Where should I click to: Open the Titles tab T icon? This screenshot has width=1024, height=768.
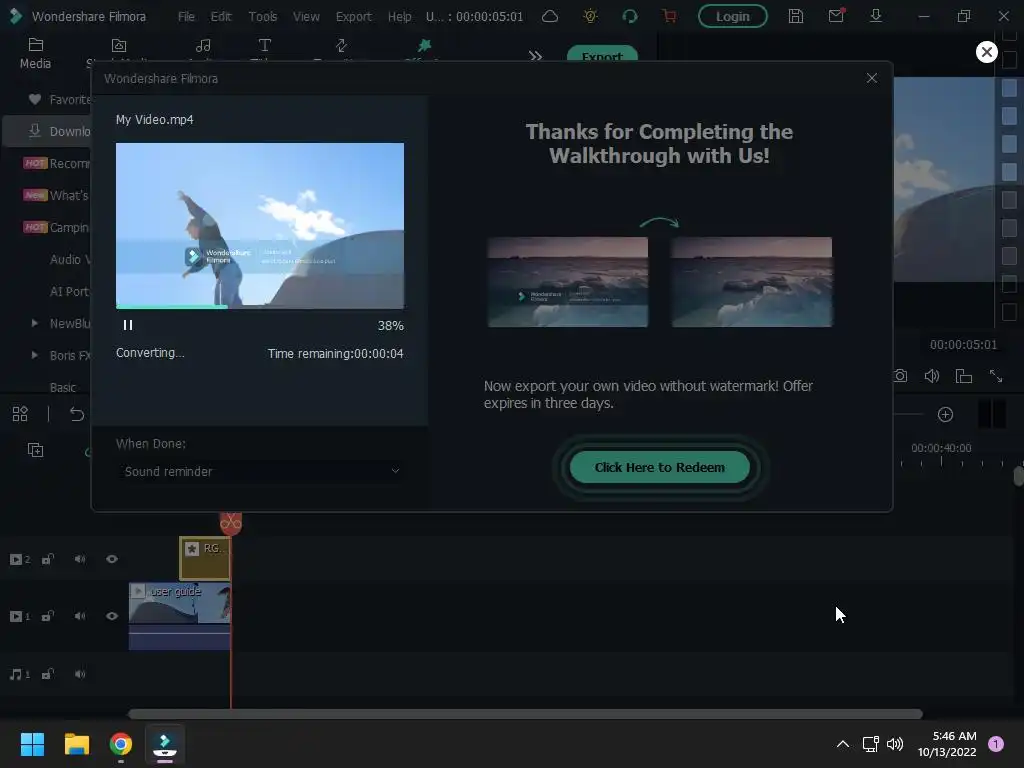point(264,46)
